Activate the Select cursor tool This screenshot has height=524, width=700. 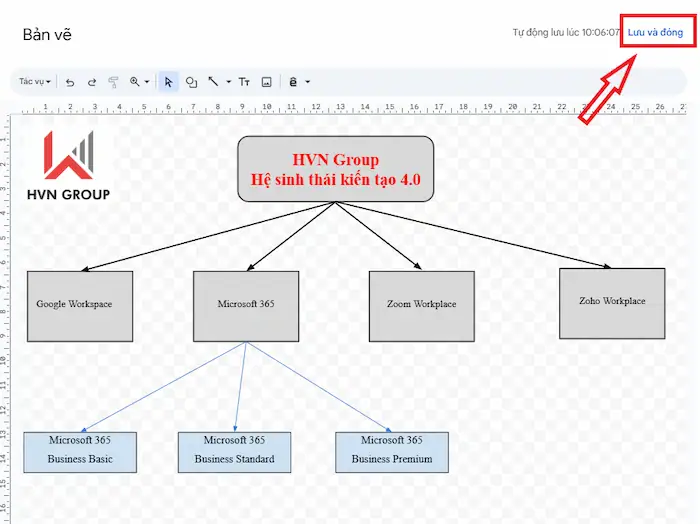coord(168,82)
